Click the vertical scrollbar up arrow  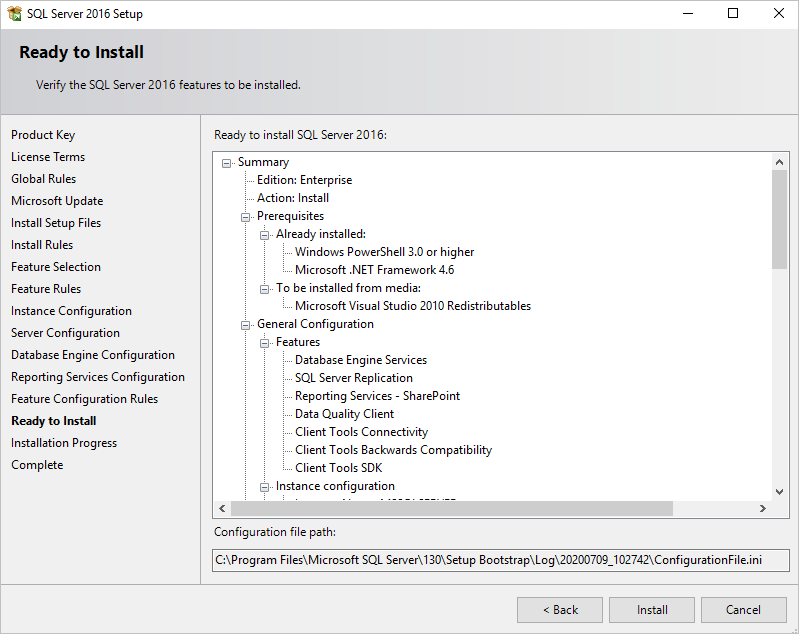click(779, 162)
